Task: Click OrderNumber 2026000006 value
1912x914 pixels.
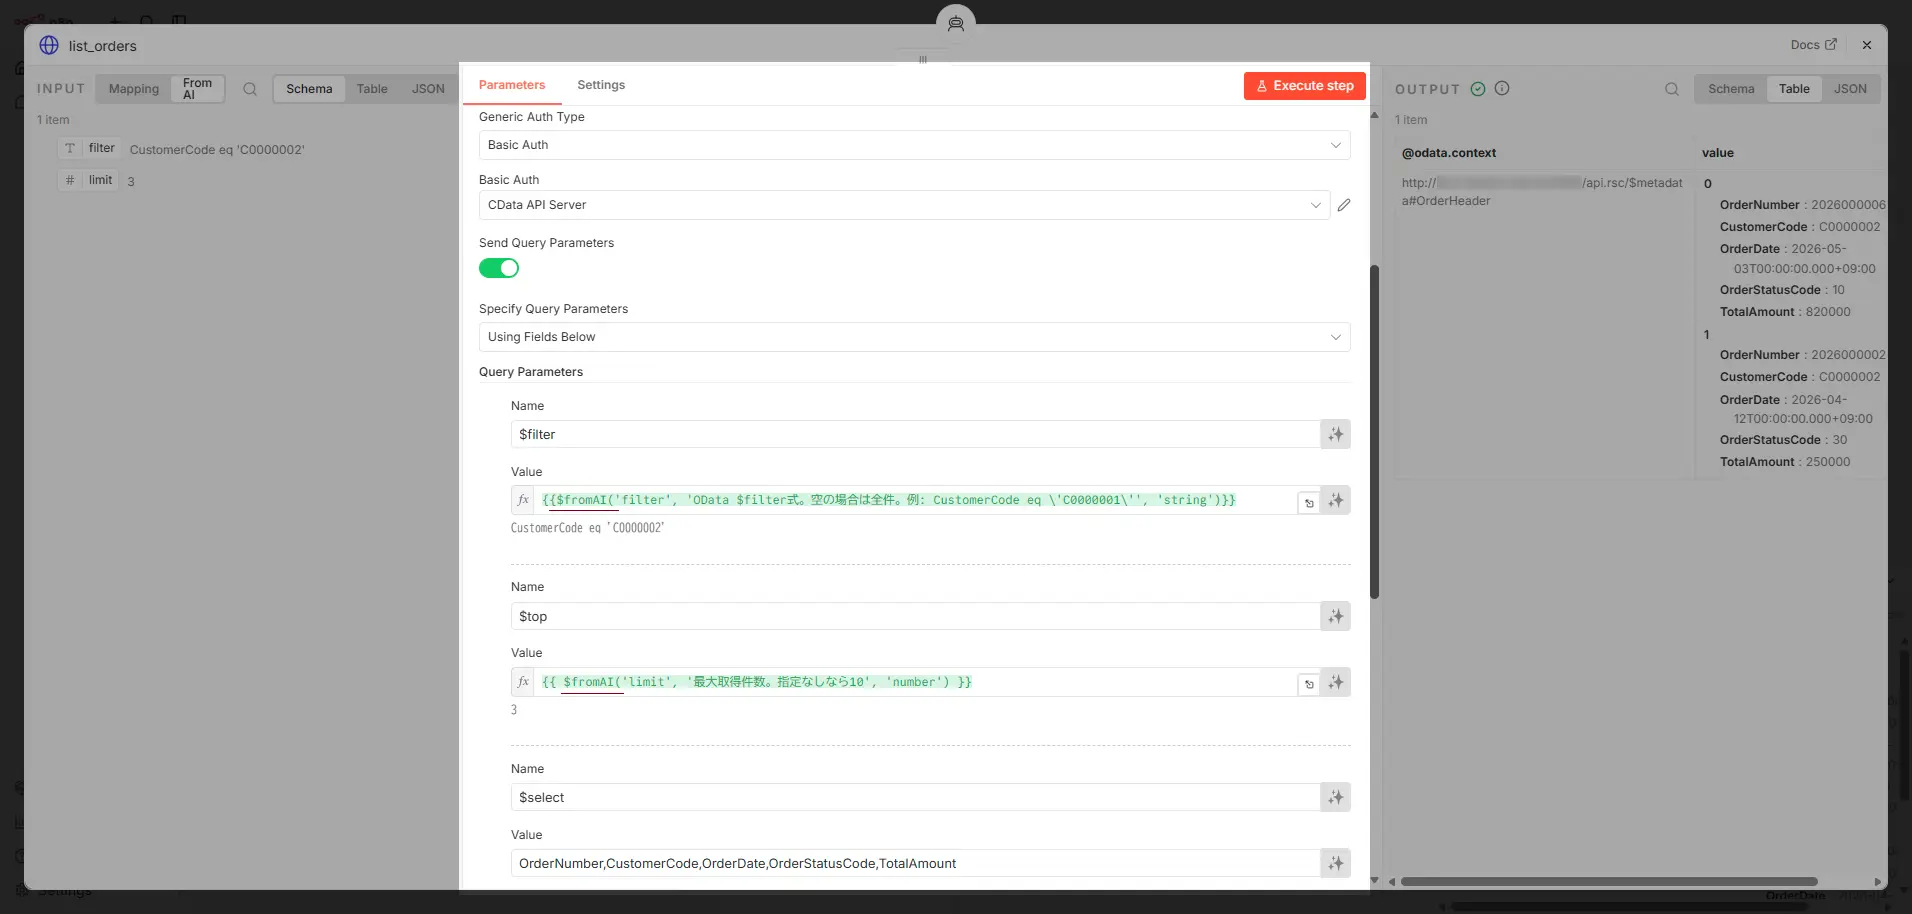Action: (1848, 205)
